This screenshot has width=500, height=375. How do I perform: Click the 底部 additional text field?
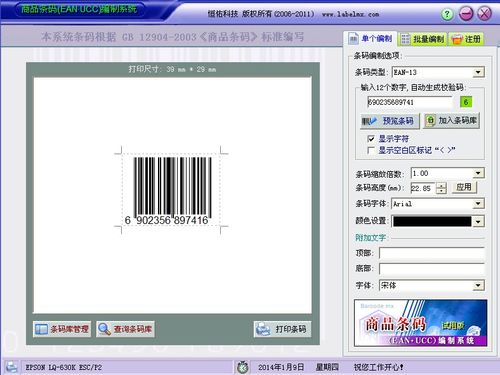[x=432, y=269]
